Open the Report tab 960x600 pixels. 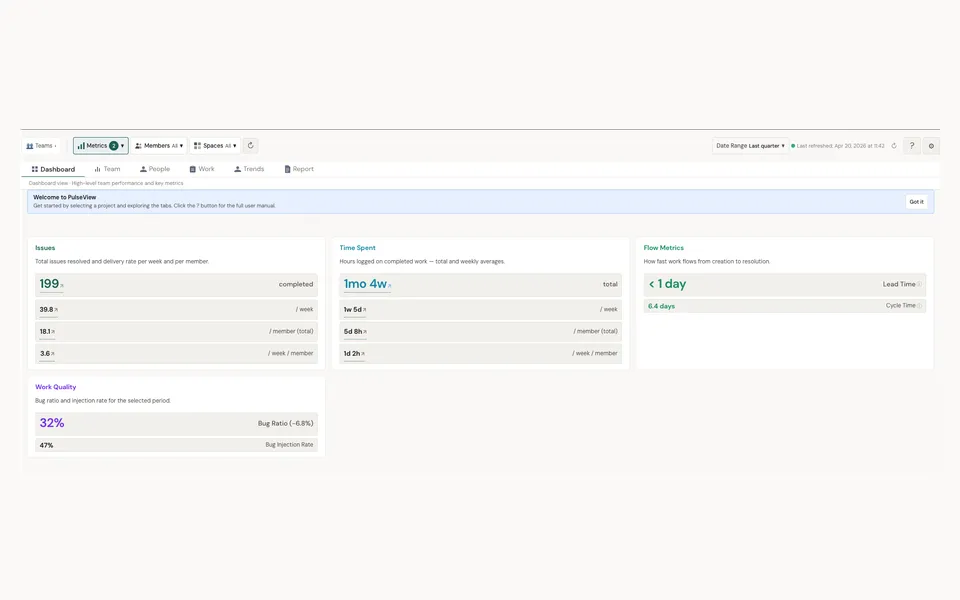(x=299, y=169)
